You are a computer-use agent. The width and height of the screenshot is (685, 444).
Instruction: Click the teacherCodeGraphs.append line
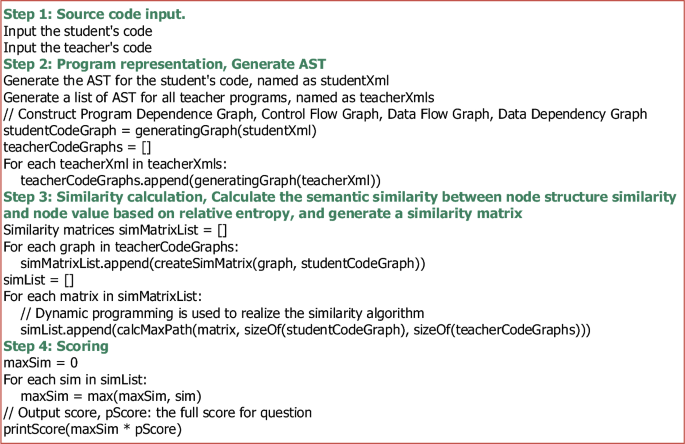(201, 180)
